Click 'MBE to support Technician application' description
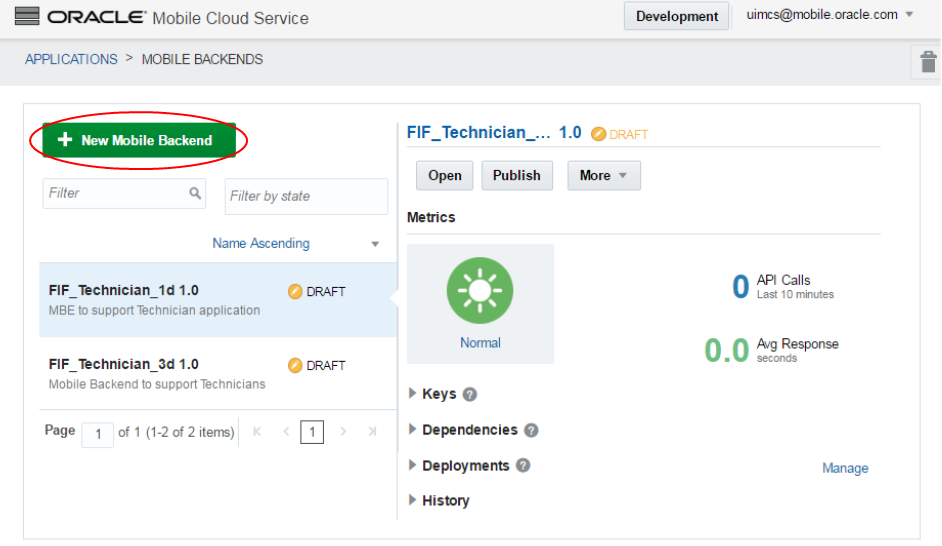This screenshot has width=942, height=546. click(x=154, y=311)
